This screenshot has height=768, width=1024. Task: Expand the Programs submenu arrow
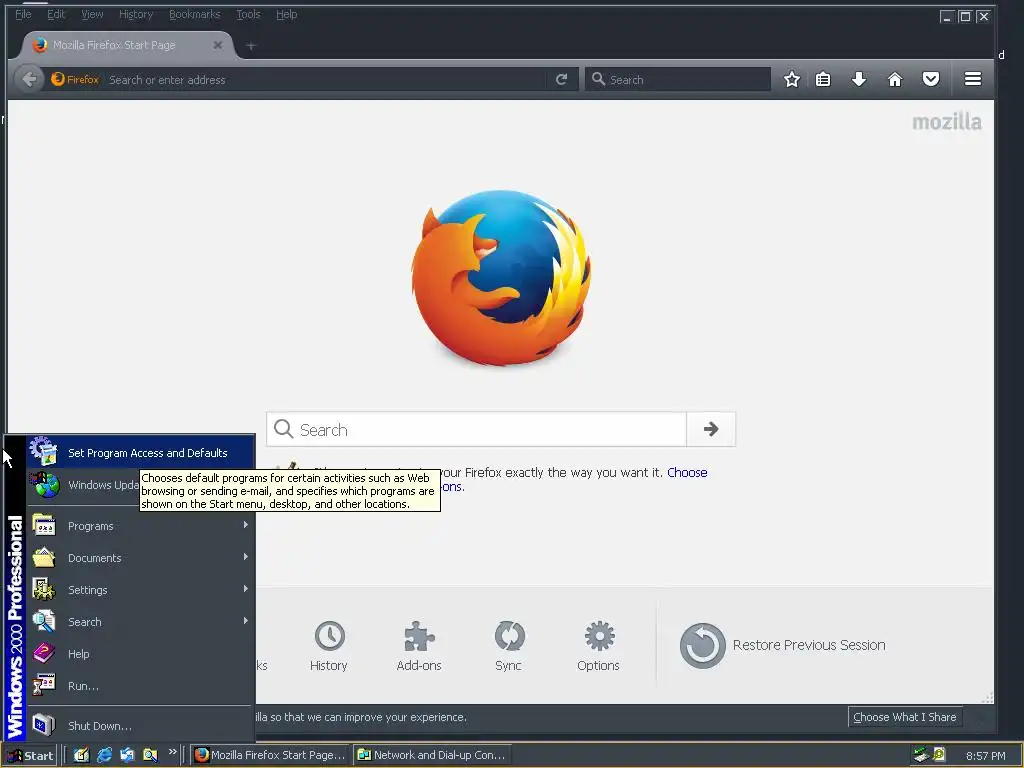coord(246,525)
